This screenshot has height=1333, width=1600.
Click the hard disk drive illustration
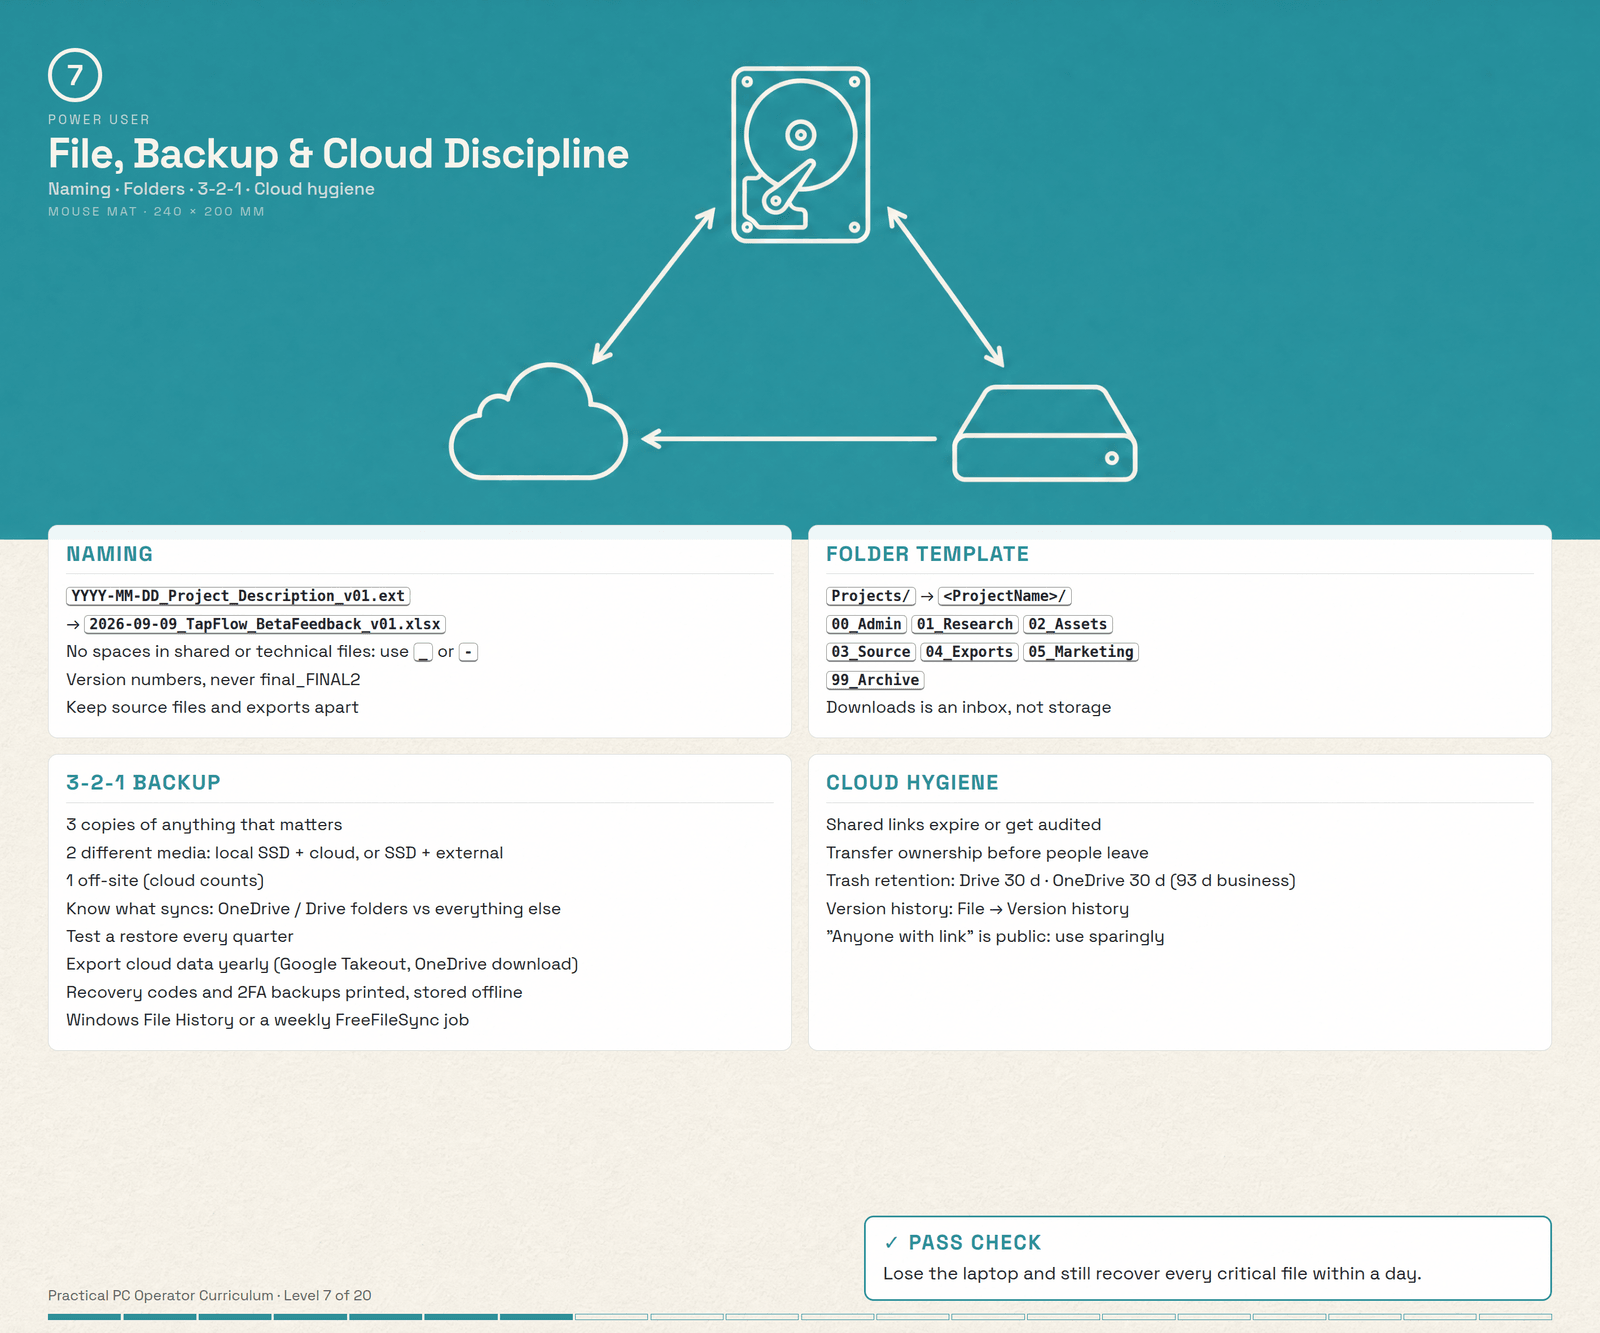[800, 155]
